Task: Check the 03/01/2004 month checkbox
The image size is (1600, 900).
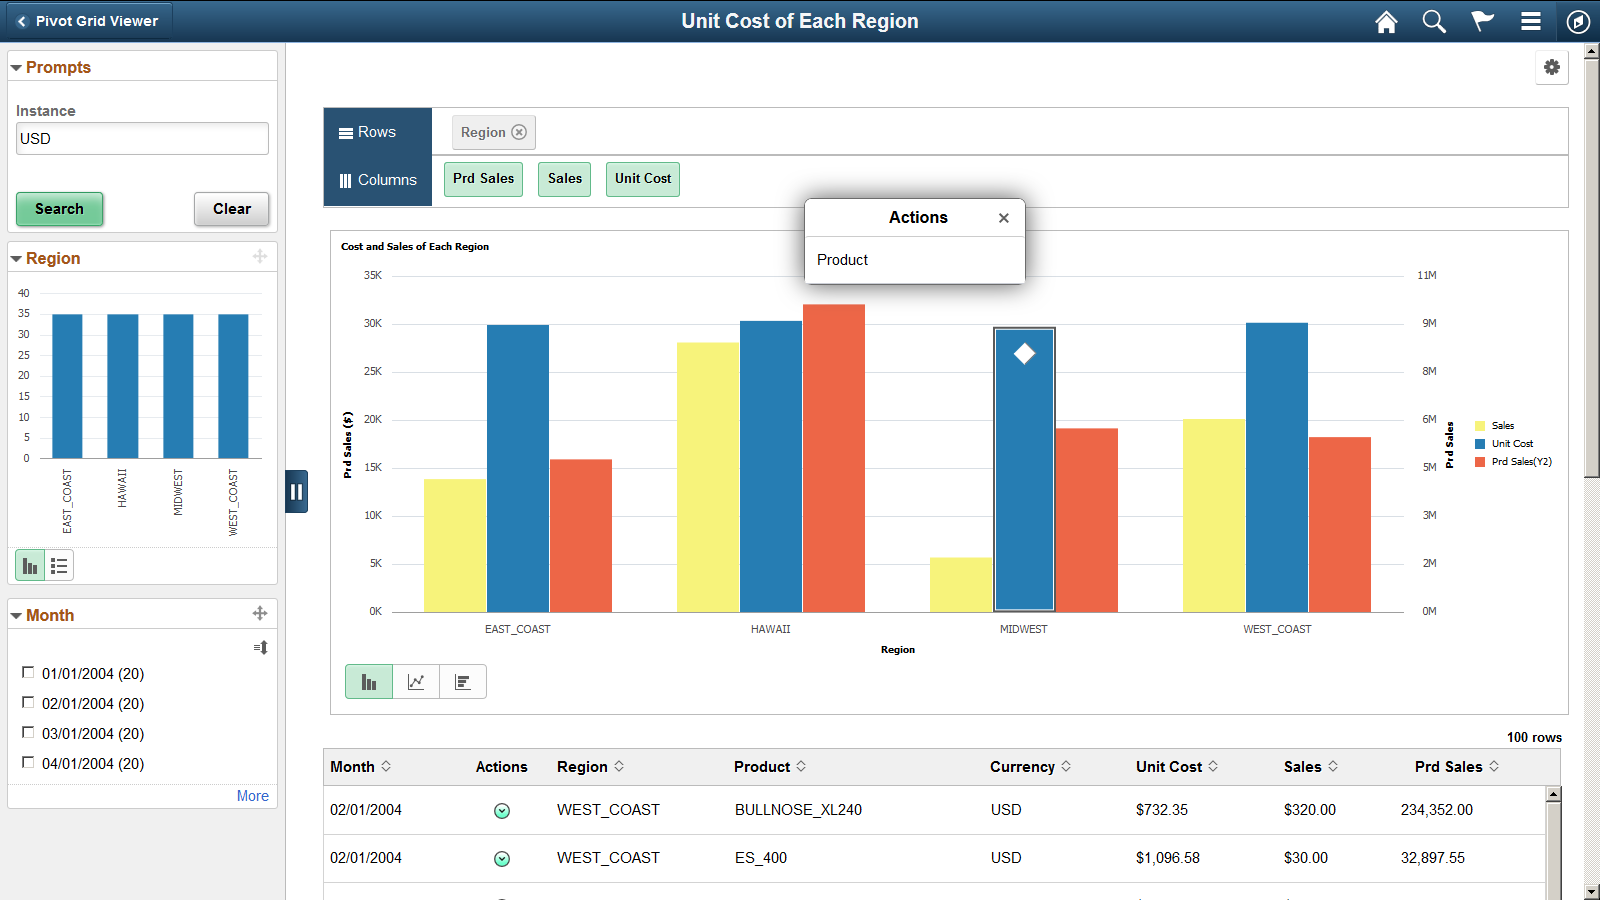Action: point(28,733)
